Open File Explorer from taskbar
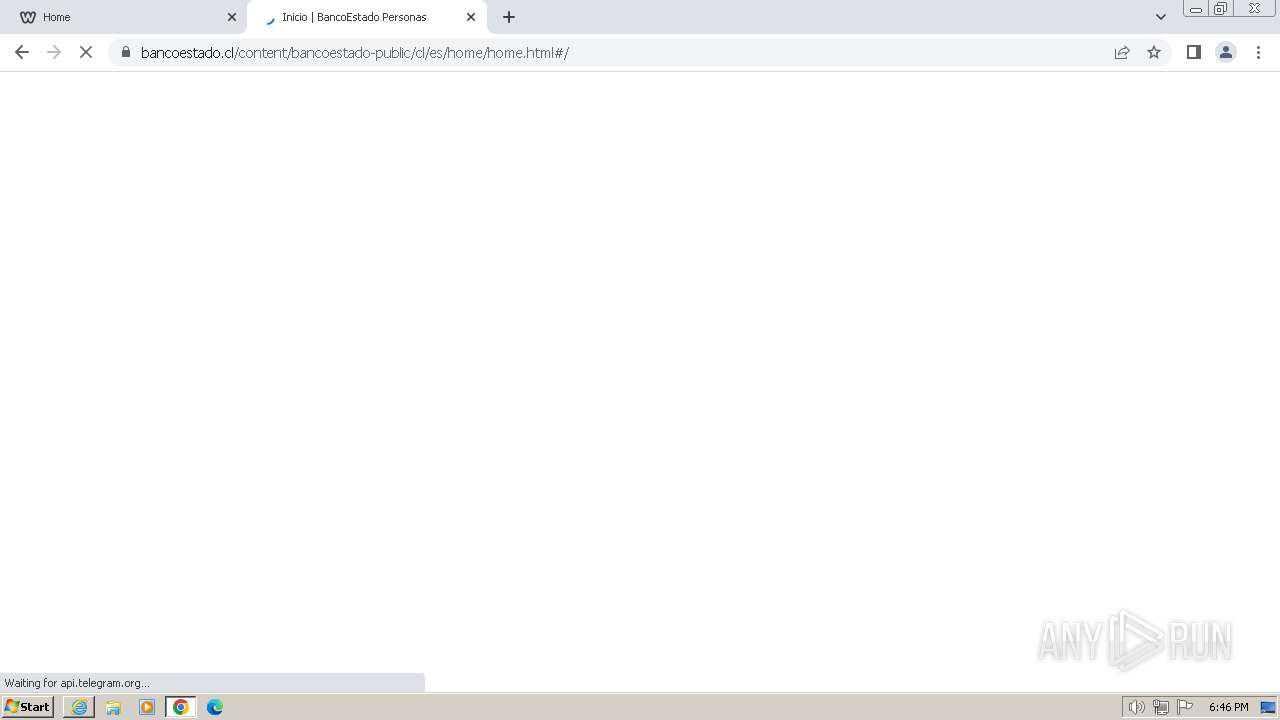 coord(113,707)
